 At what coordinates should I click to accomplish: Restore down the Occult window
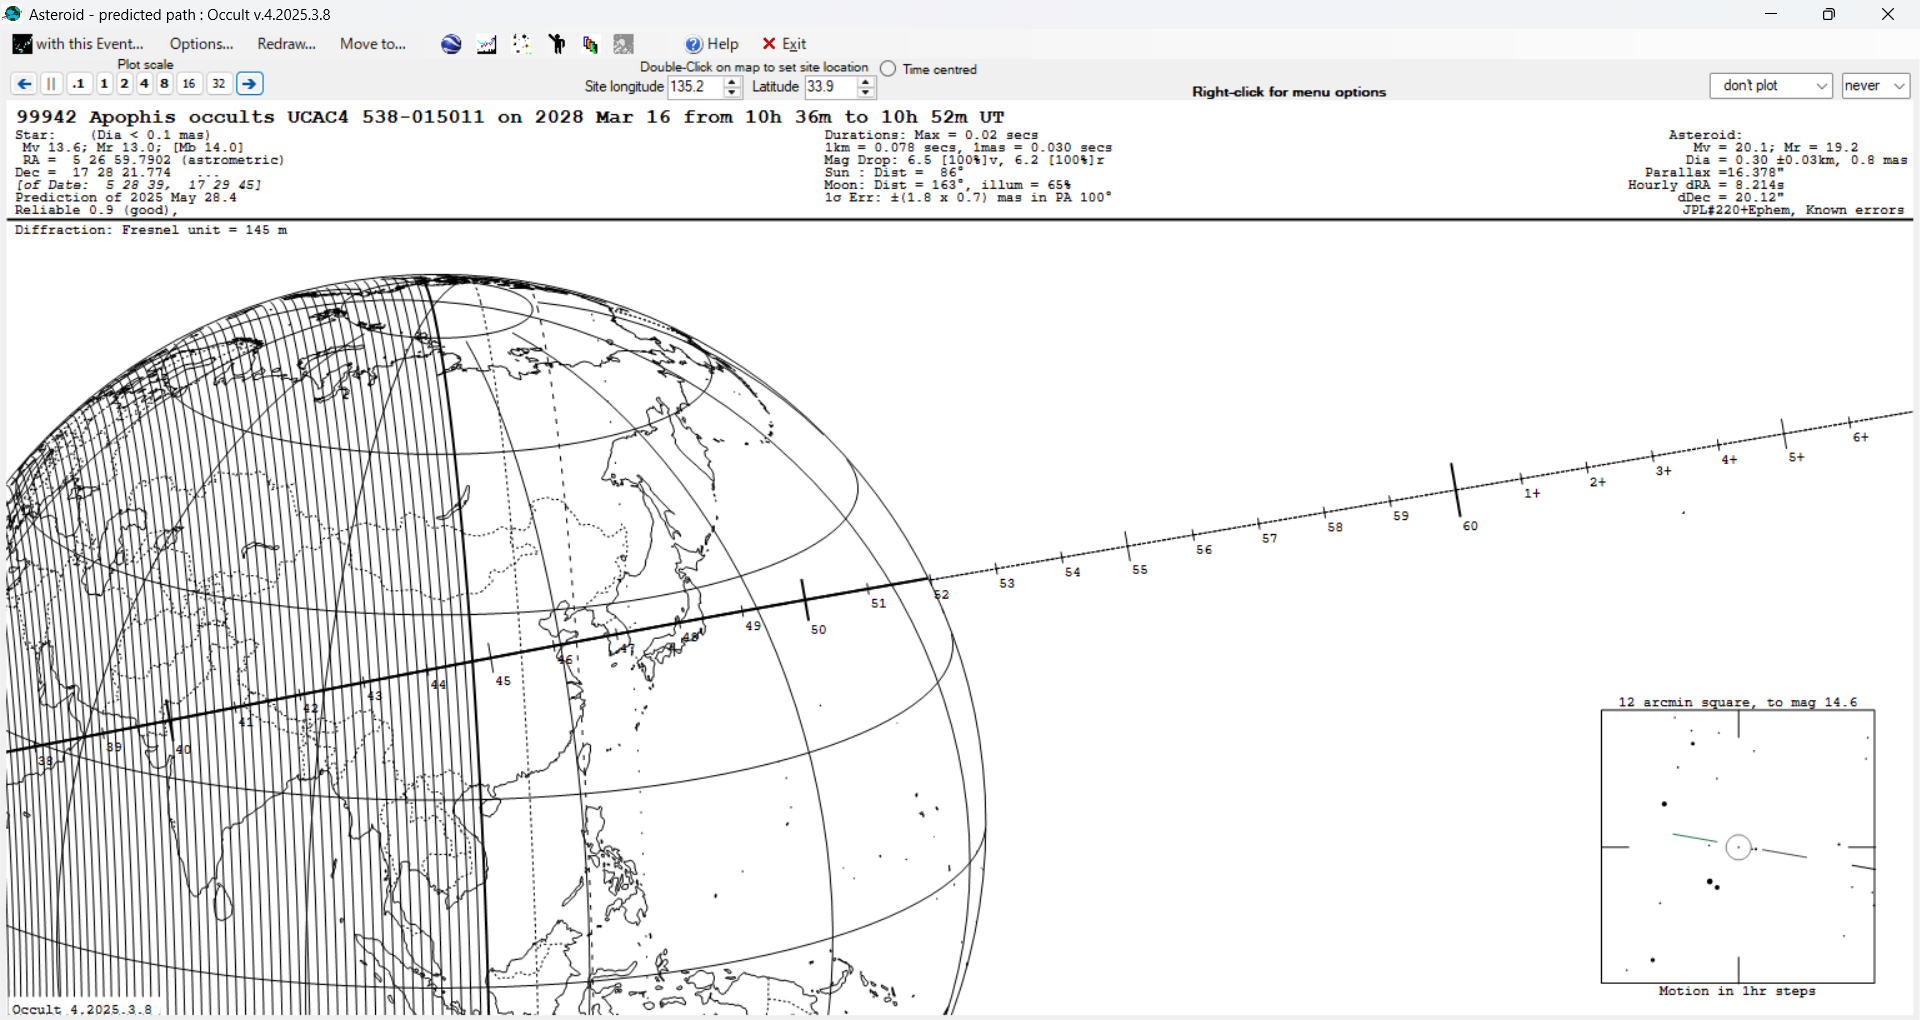(1829, 14)
